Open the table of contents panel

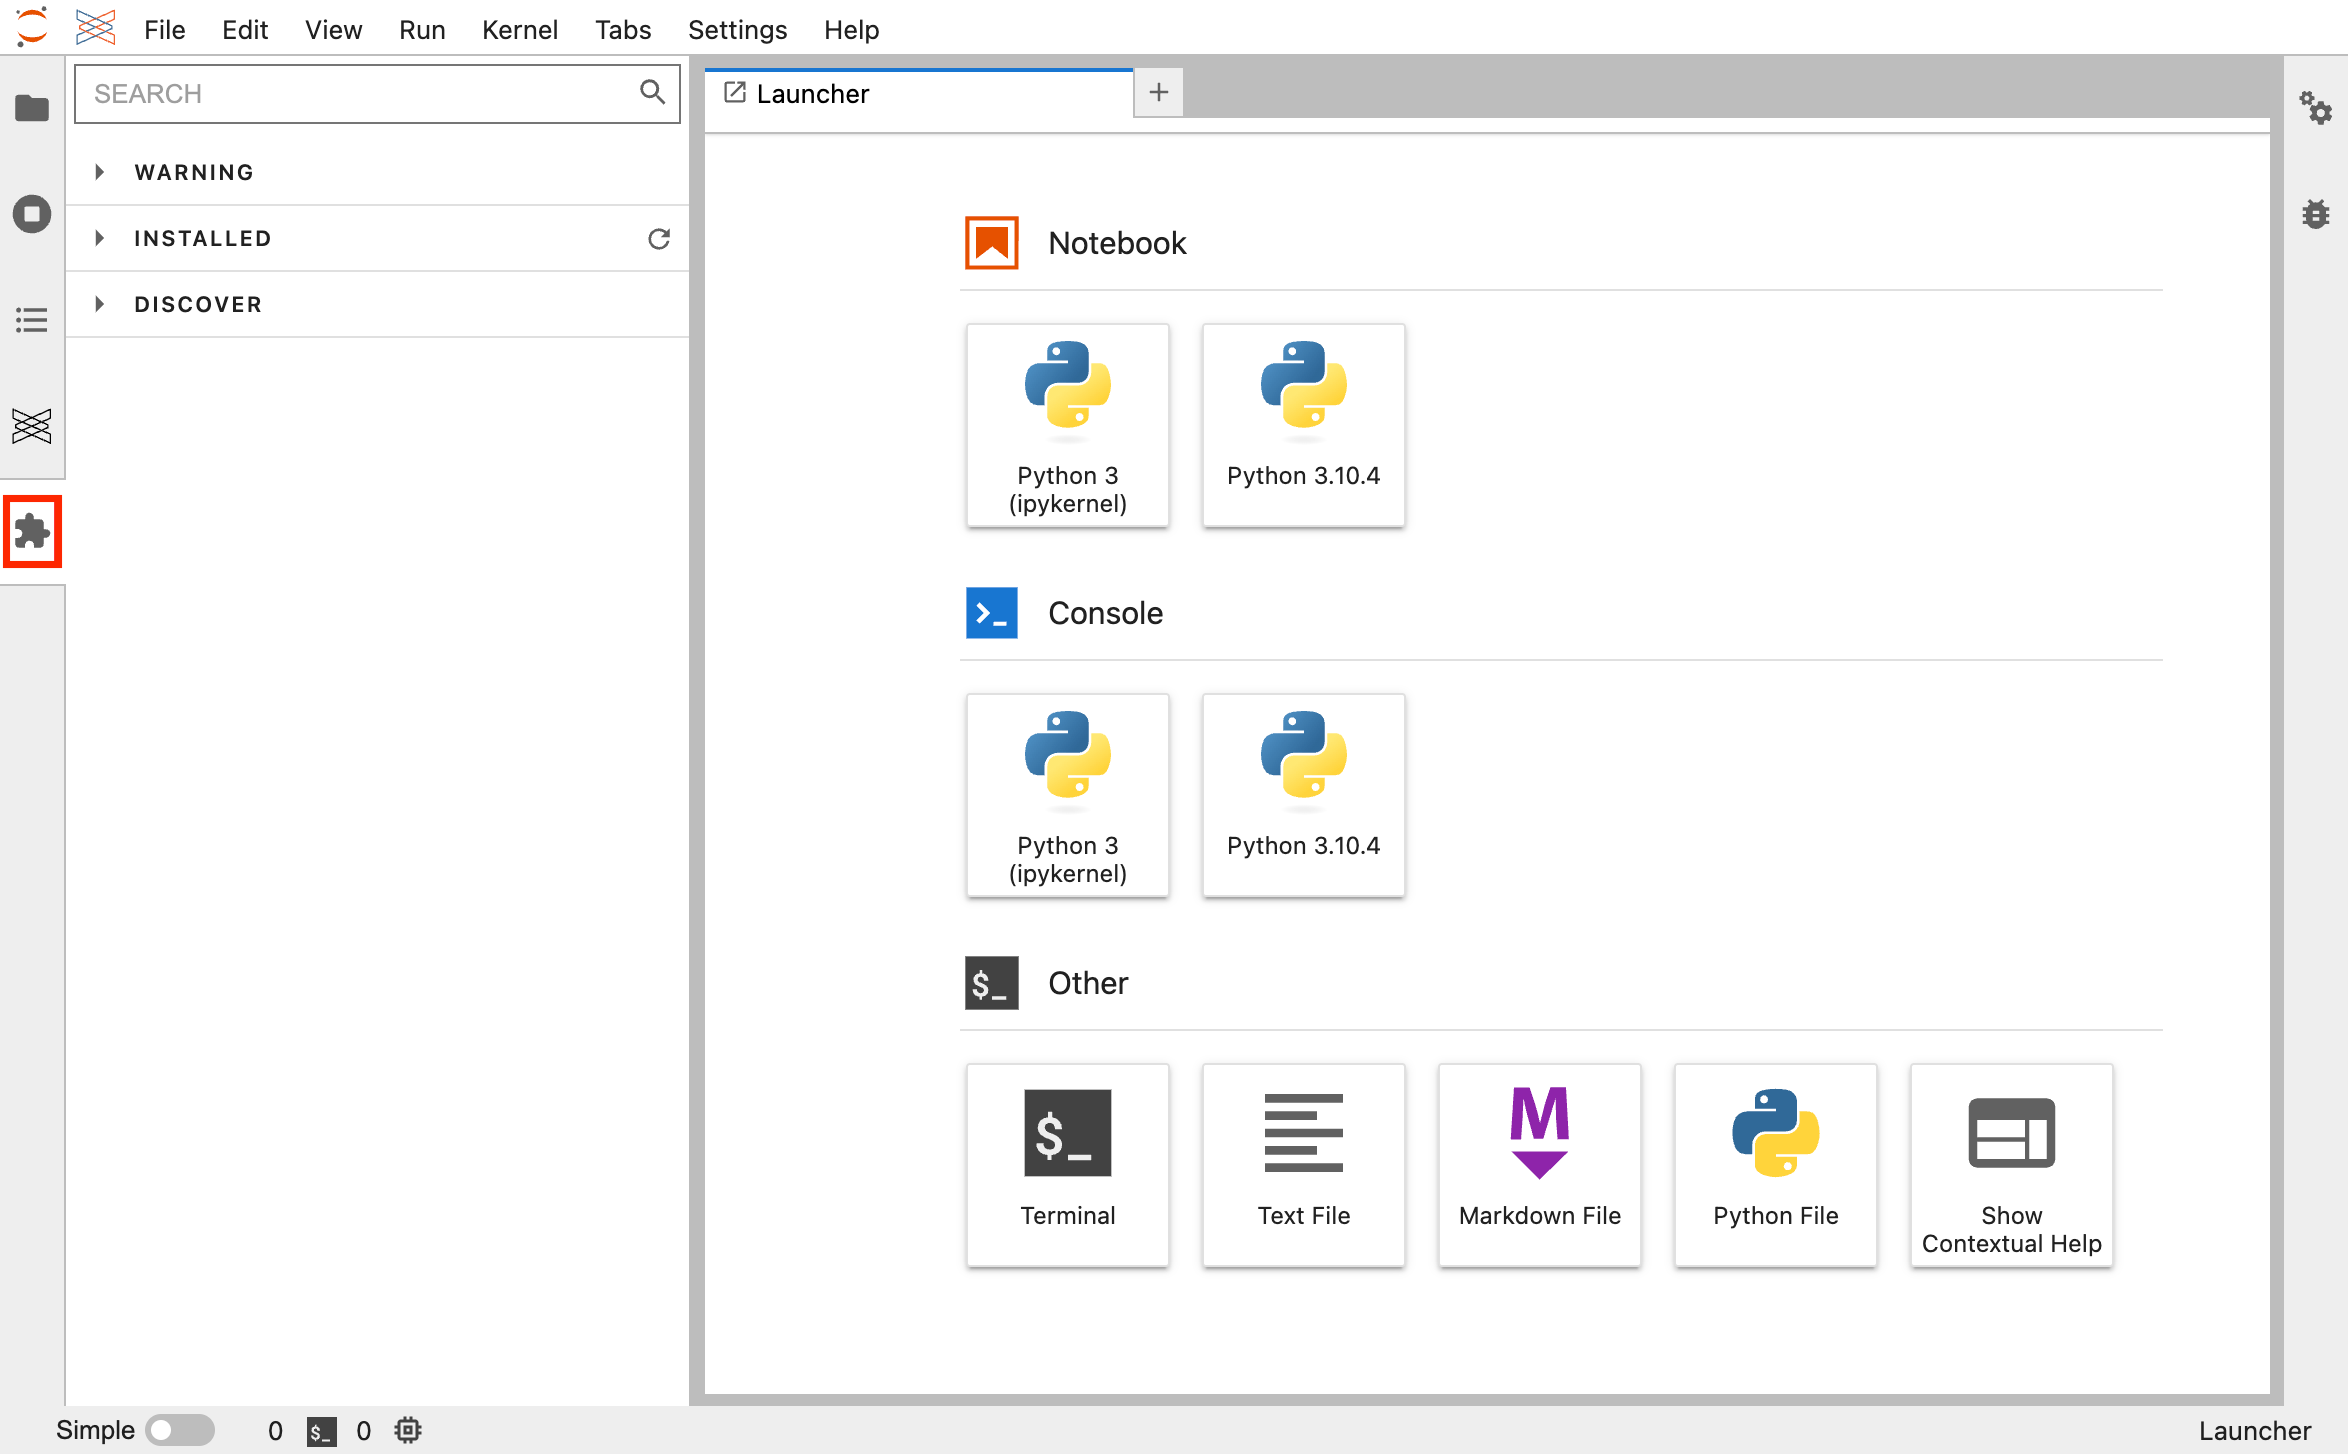pos(31,320)
